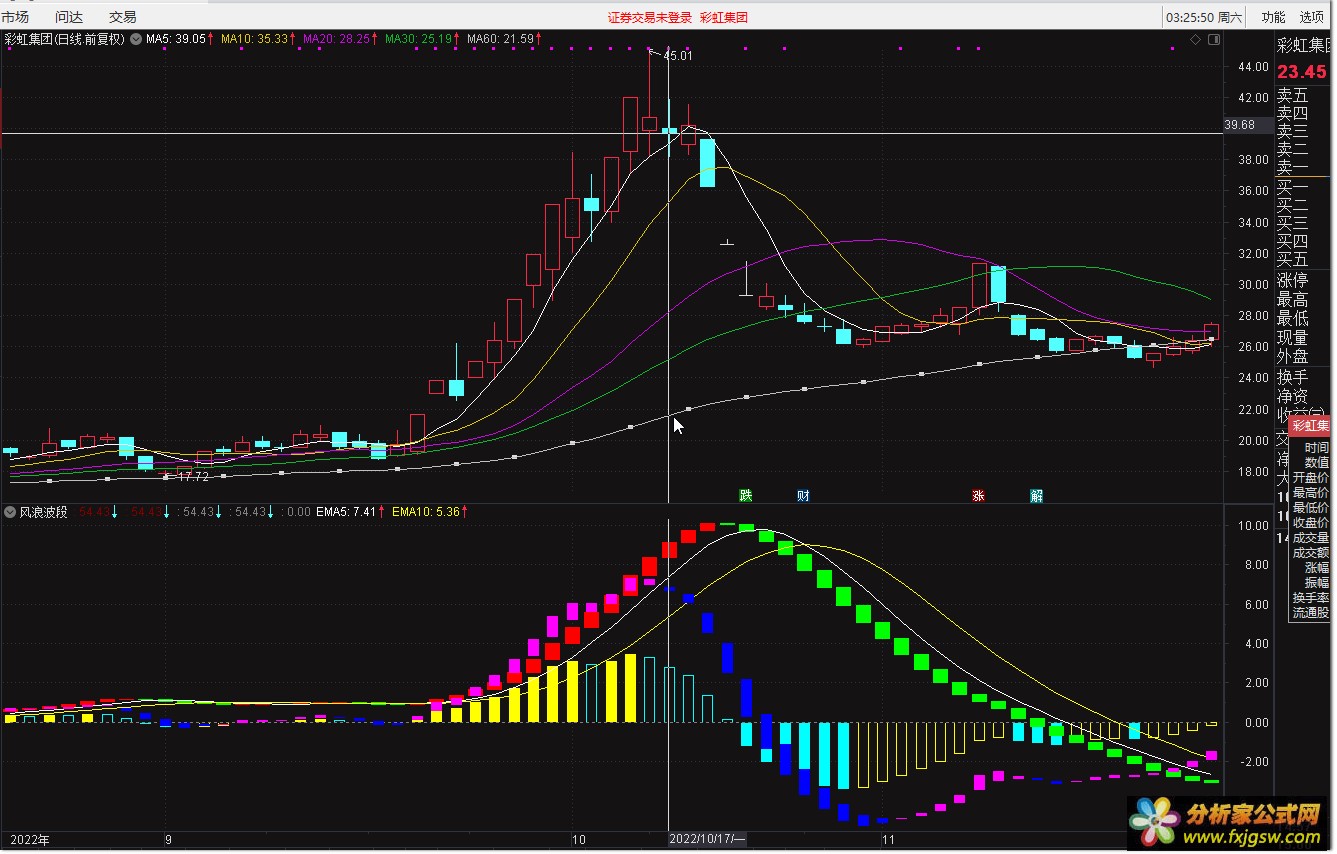Click the 振幅 row in tooltip

point(1316,583)
